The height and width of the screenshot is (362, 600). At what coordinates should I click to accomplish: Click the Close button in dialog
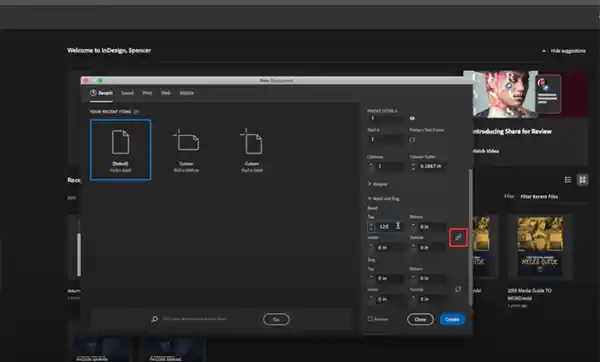[421, 319]
